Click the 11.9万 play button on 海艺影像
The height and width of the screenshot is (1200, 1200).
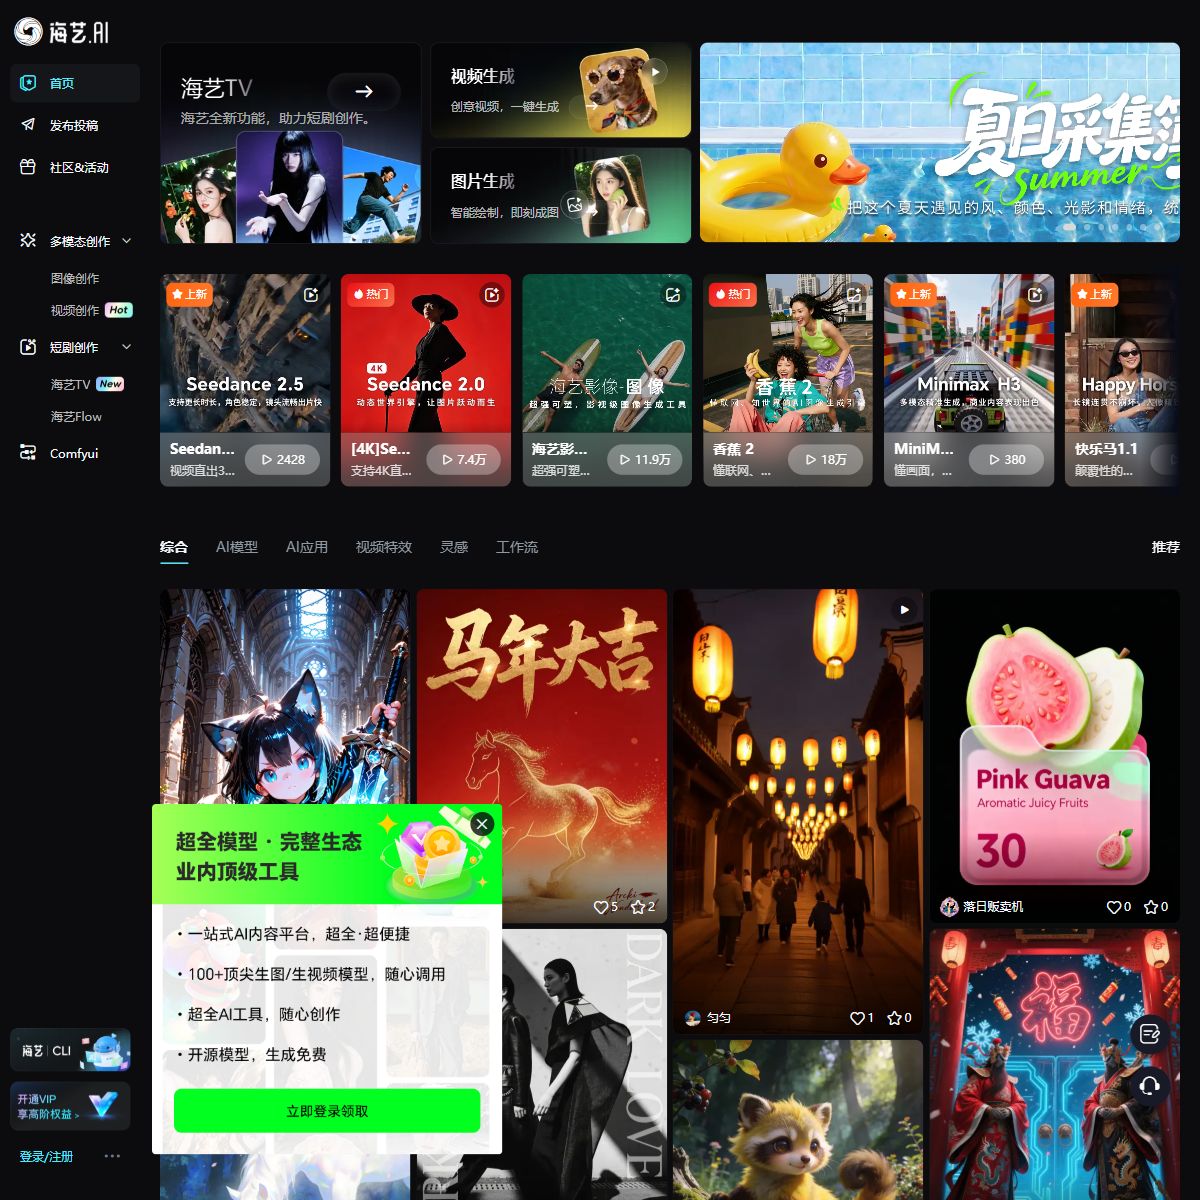point(645,459)
